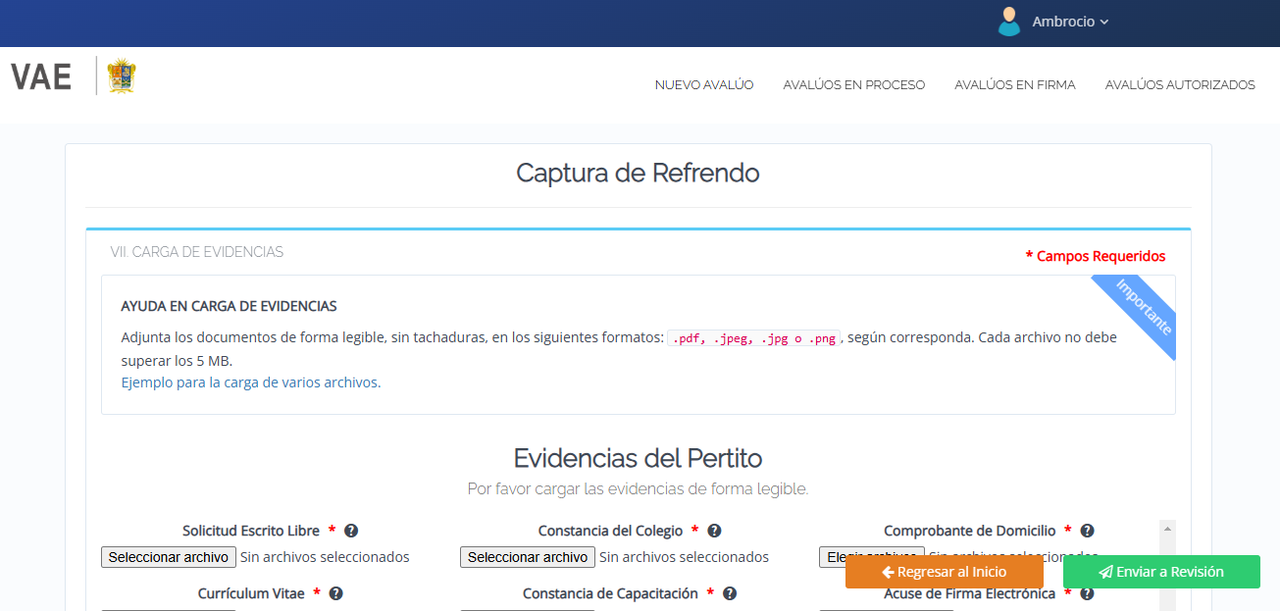1280x611 pixels.
Task: Open Ejemplo para la carga de varios archivos link
Action: click(x=251, y=382)
